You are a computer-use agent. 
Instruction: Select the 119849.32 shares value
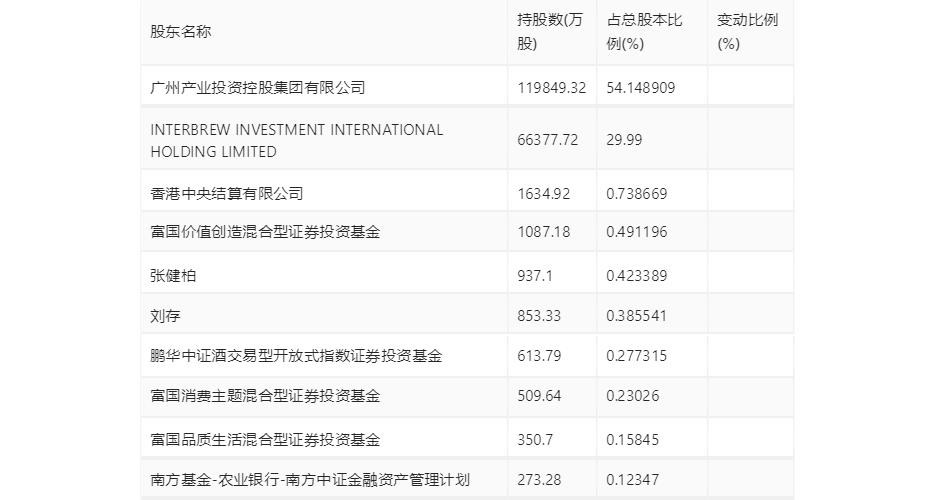552,88
